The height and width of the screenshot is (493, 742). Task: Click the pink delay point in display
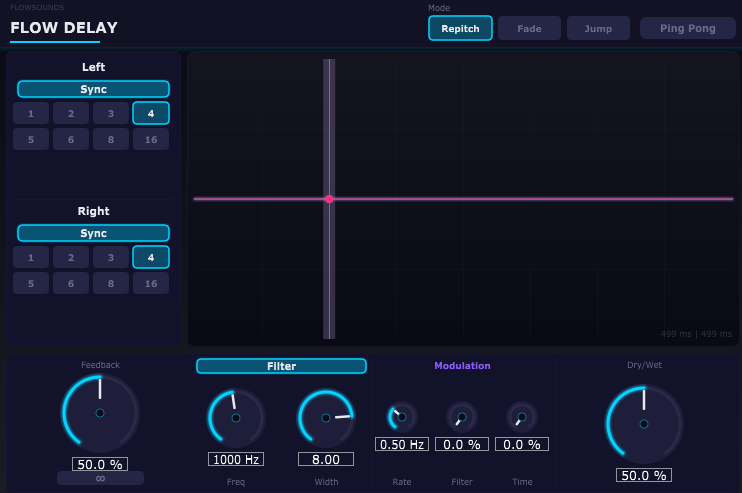pos(329,199)
